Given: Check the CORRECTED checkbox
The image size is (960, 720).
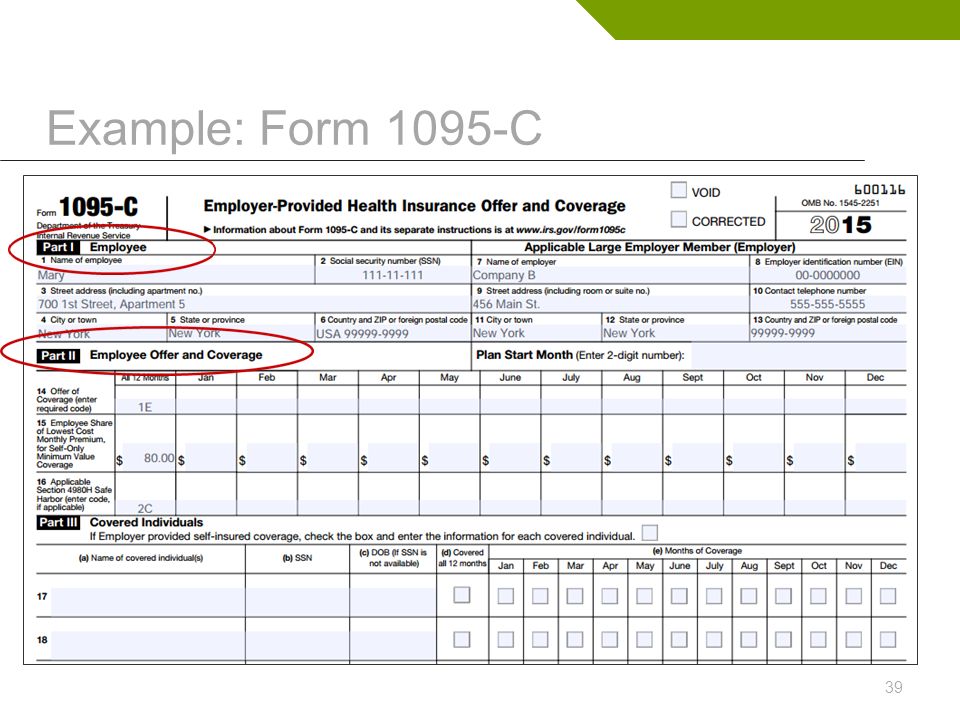Looking at the screenshot, I should click(x=678, y=219).
